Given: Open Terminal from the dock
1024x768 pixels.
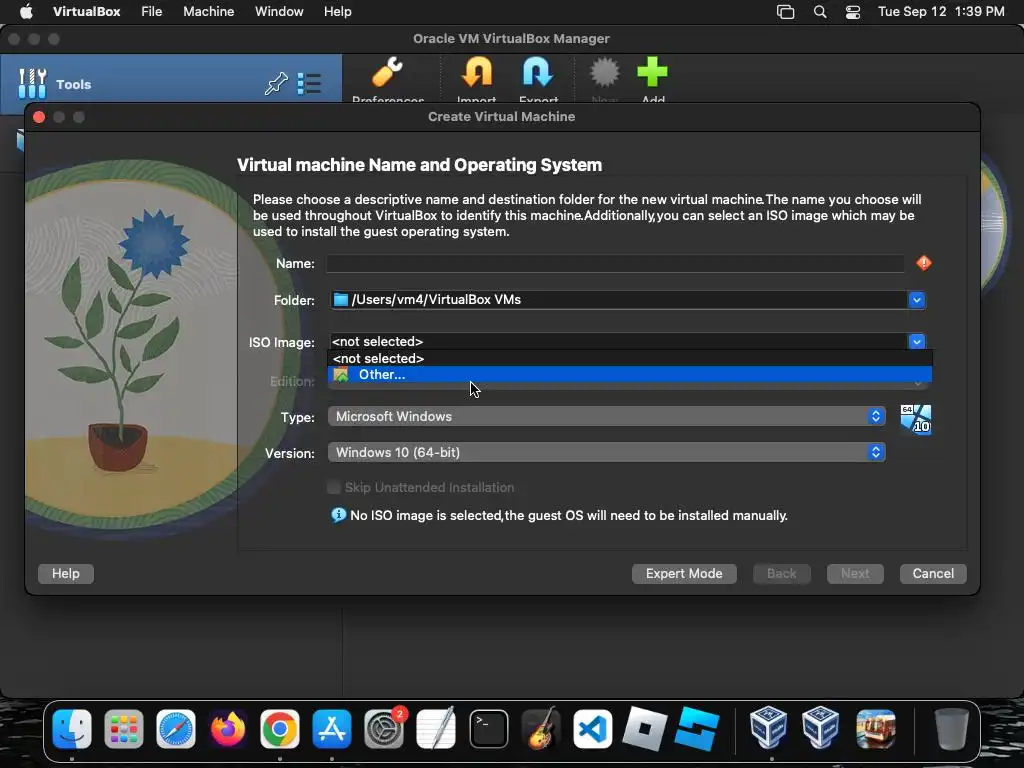Looking at the screenshot, I should click(488, 729).
